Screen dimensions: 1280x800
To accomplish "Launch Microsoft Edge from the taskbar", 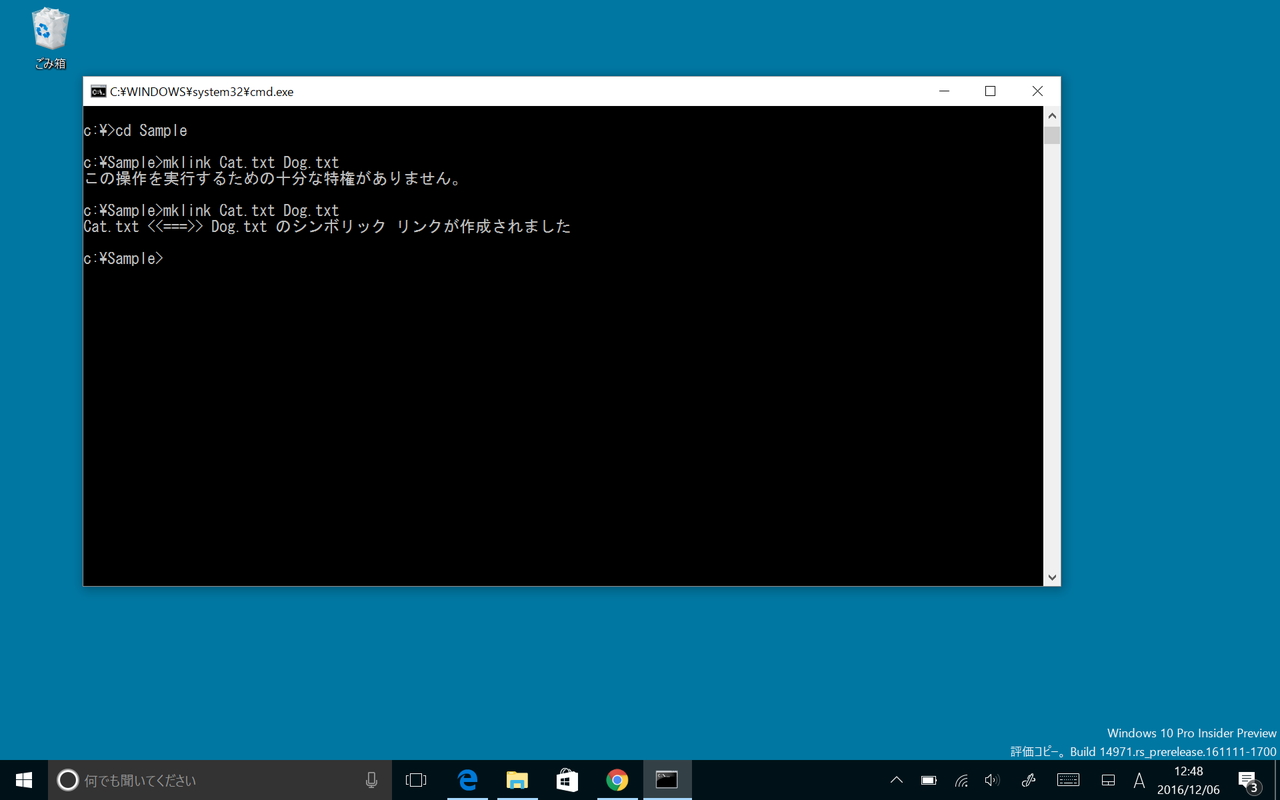I will click(x=467, y=780).
